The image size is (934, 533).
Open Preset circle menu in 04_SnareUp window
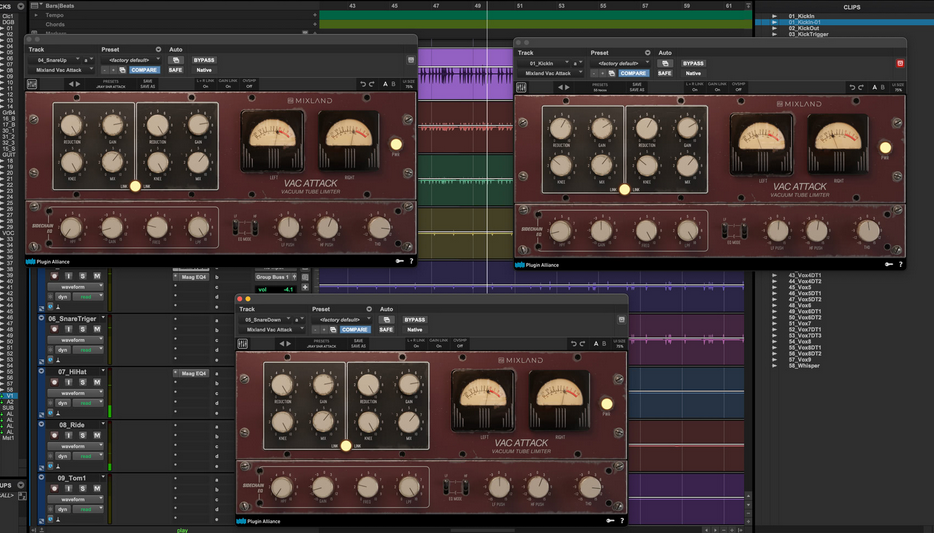coord(158,49)
